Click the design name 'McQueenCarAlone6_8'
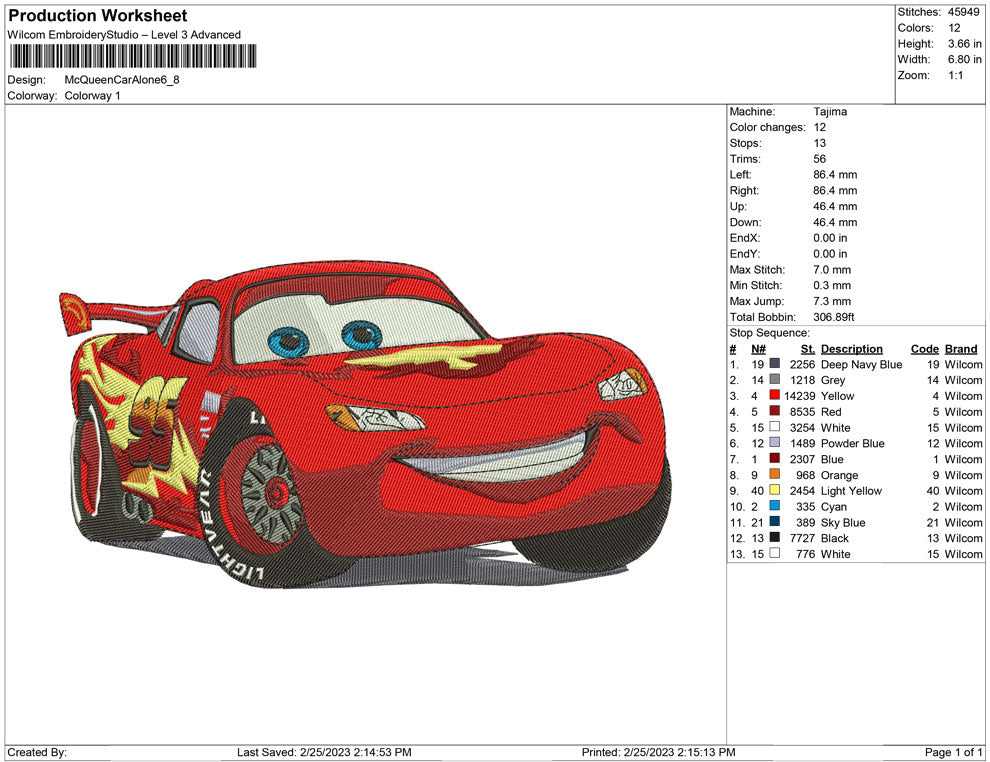This screenshot has width=990, height=762. pos(122,80)
